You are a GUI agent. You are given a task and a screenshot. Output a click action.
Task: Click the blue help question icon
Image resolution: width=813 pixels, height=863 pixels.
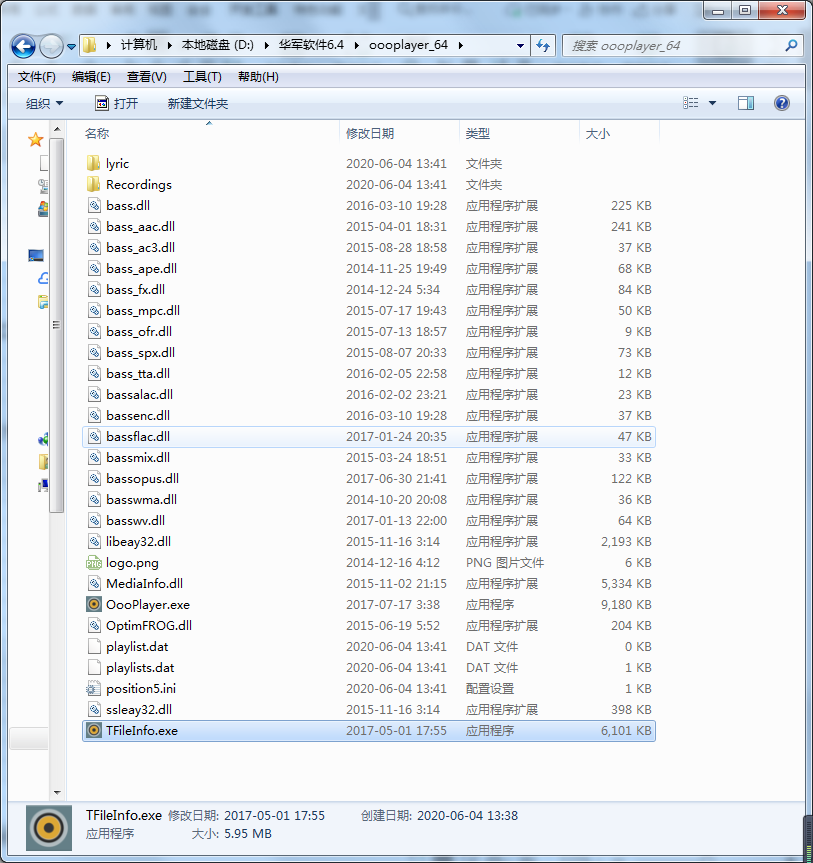point(782,103)
